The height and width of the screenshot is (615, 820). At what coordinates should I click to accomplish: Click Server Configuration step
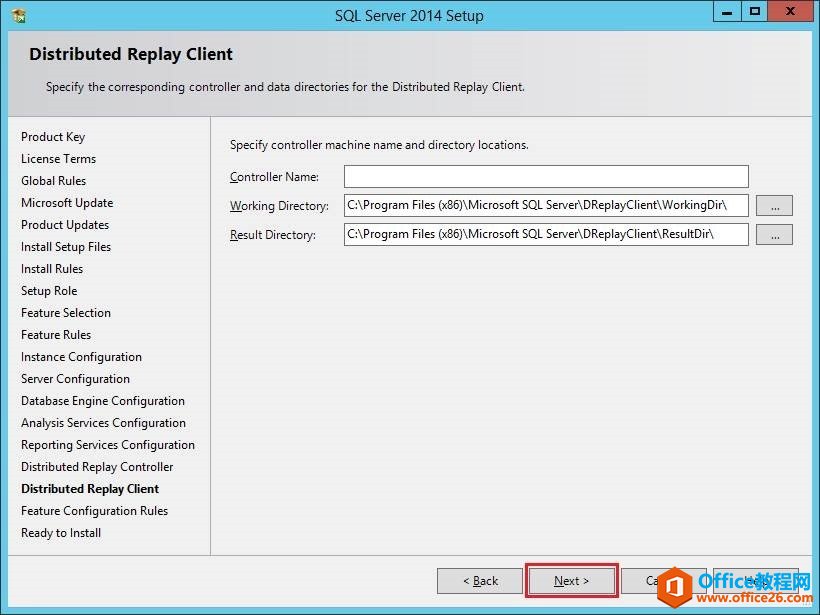(75, 379)
